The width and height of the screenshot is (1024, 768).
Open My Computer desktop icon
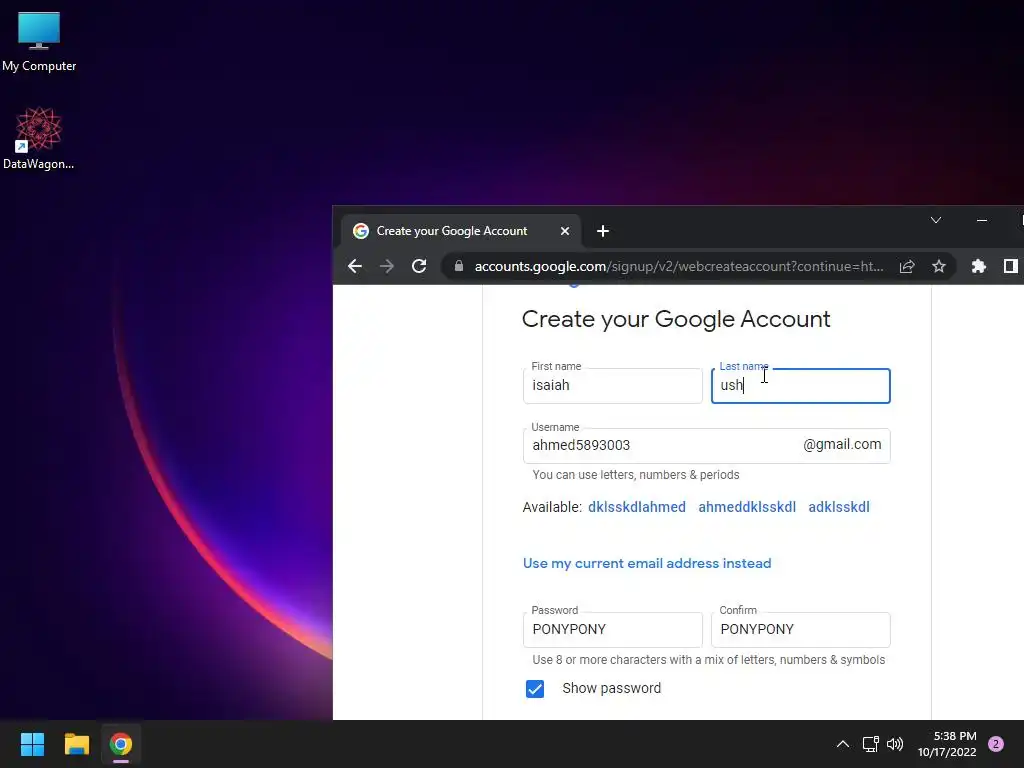point(39,42)
